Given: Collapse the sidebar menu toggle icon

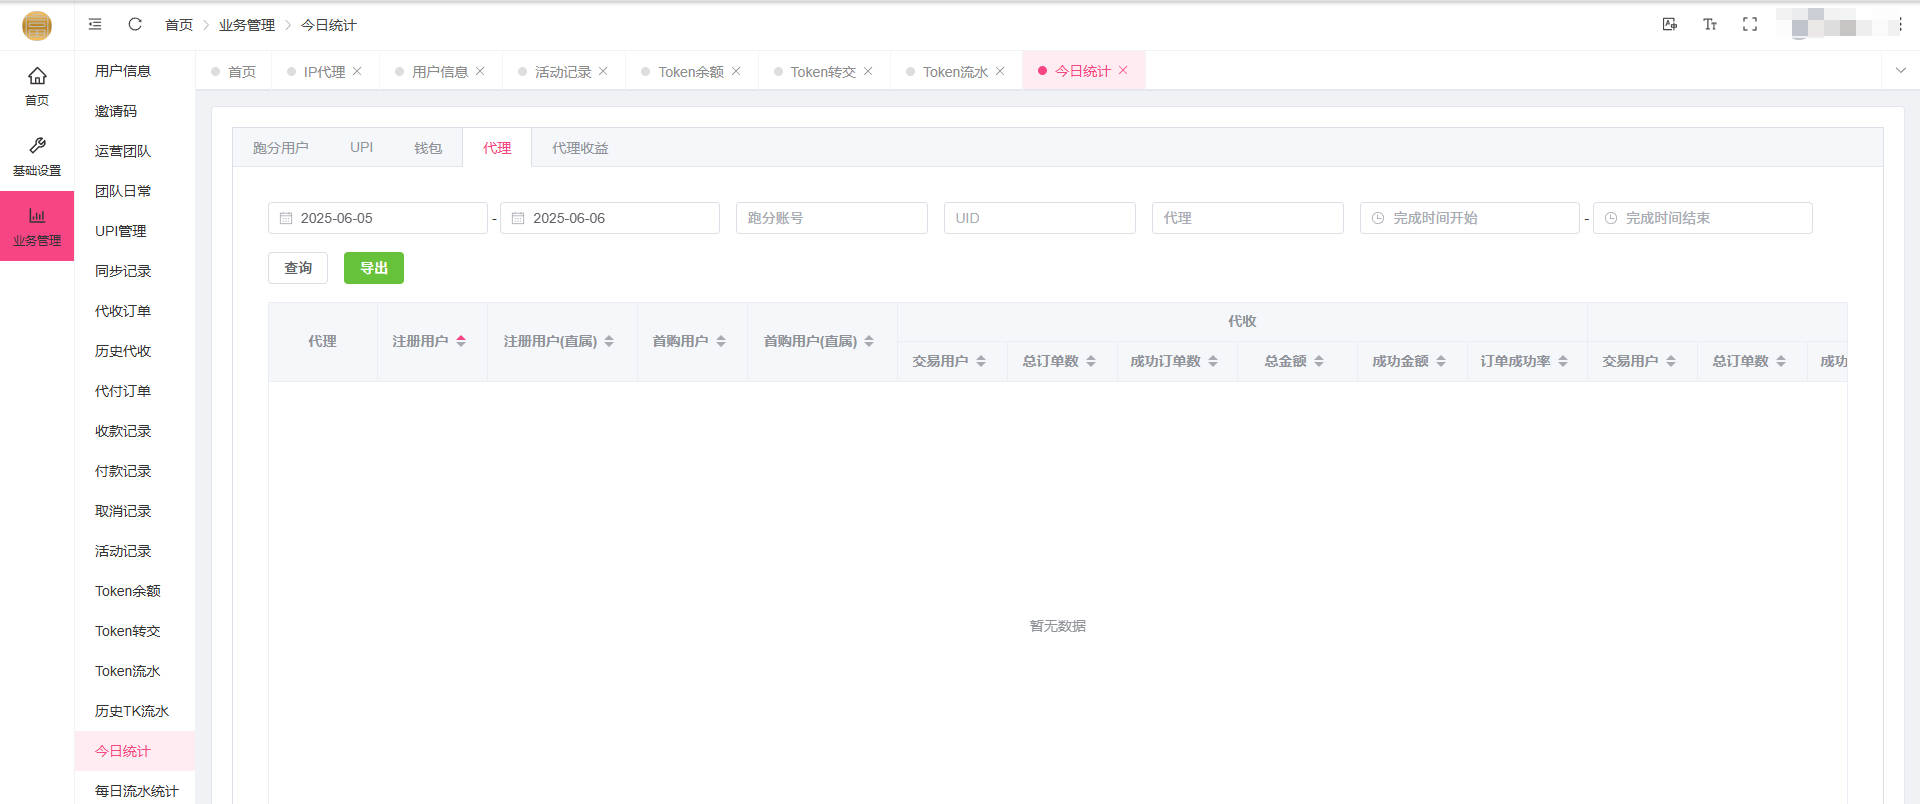Looking at the screenshot, I should (x=95, y=24).
